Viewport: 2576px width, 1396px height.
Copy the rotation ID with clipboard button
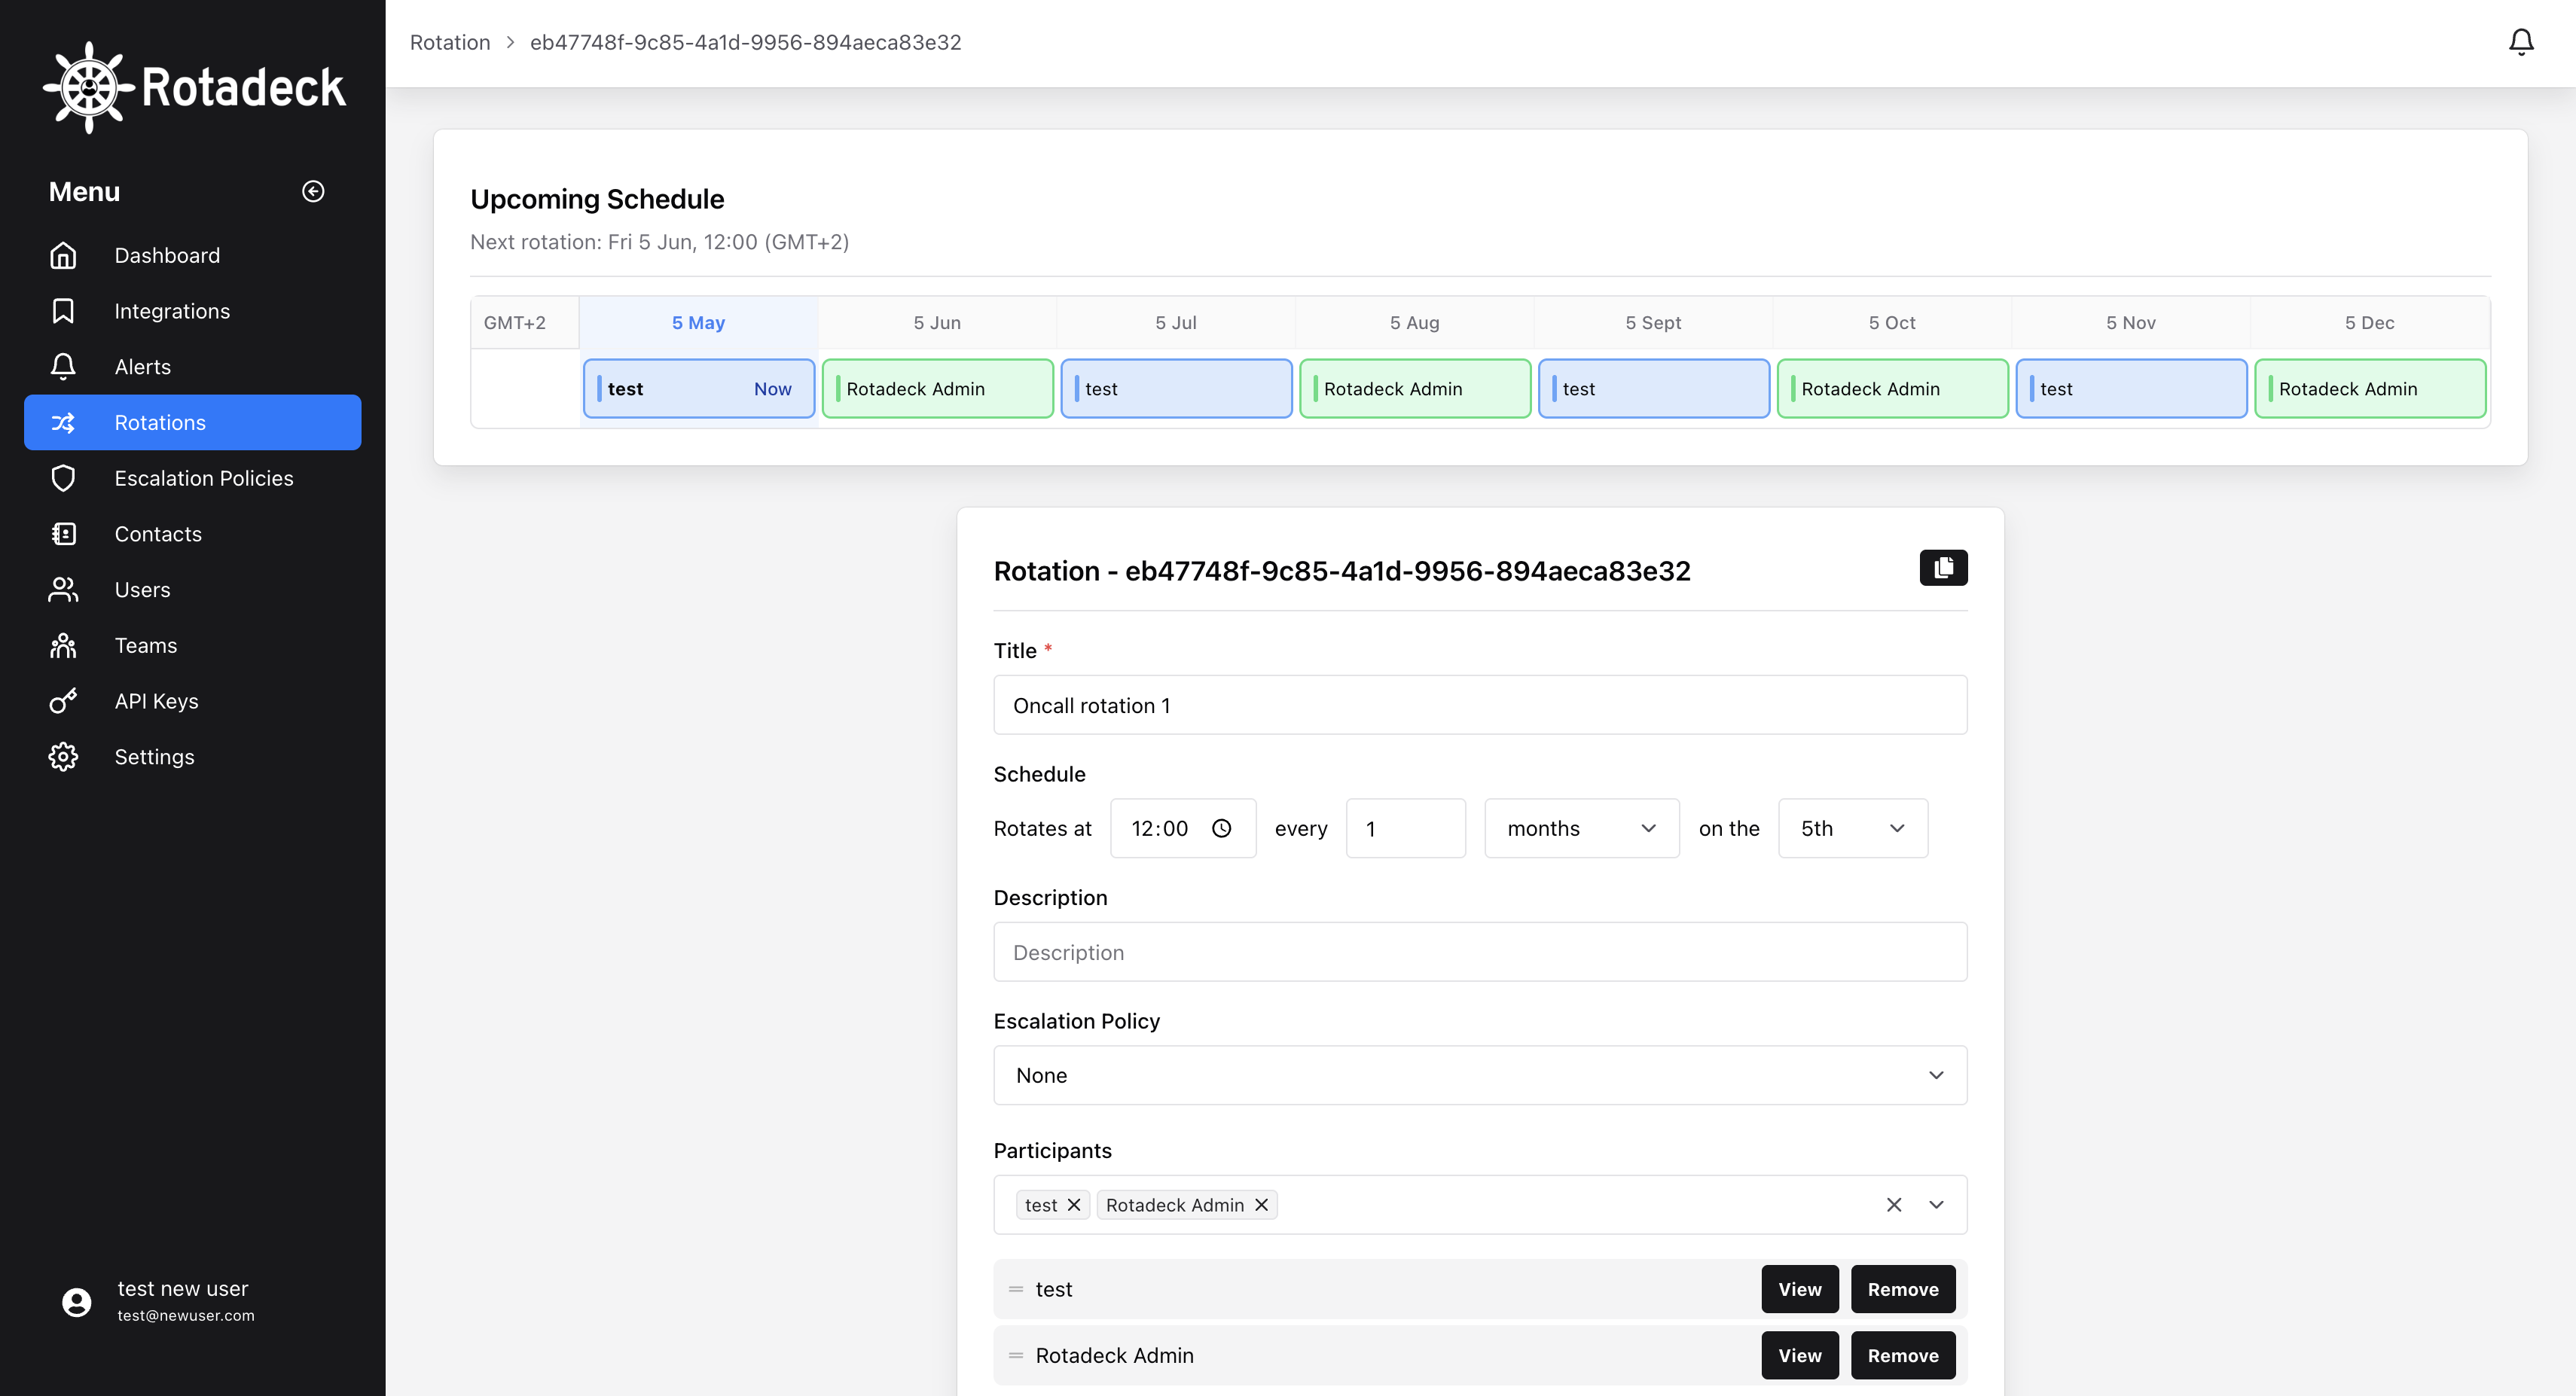click(1943, 568)
